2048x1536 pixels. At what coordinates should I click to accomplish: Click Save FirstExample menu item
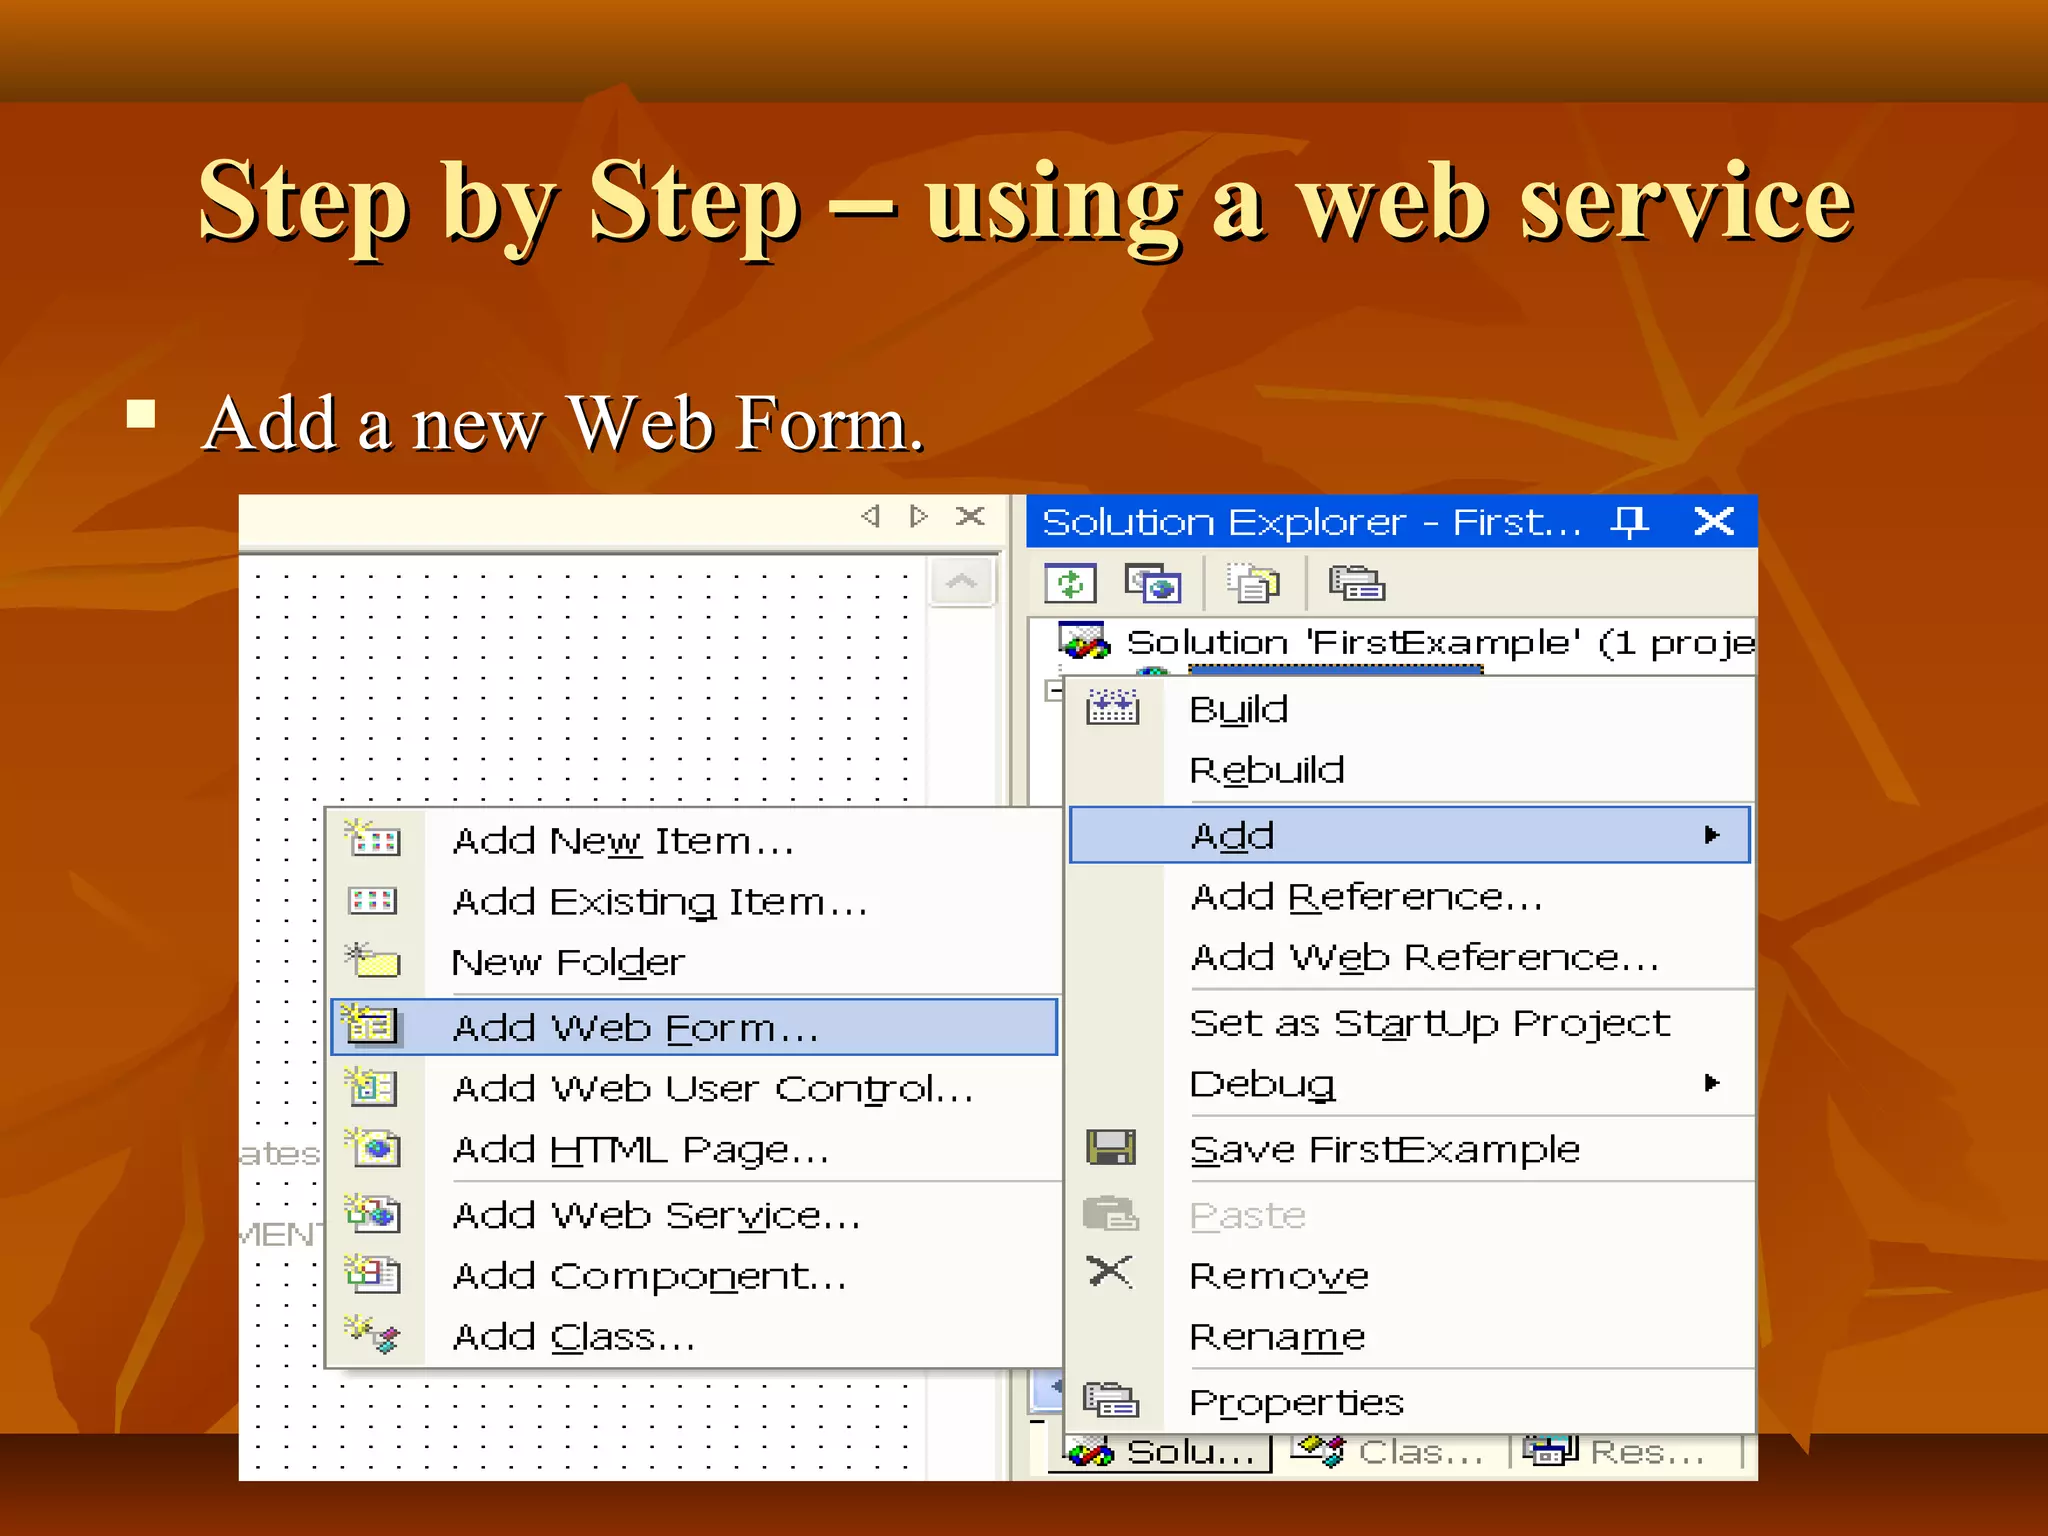pos(1410,1149)
